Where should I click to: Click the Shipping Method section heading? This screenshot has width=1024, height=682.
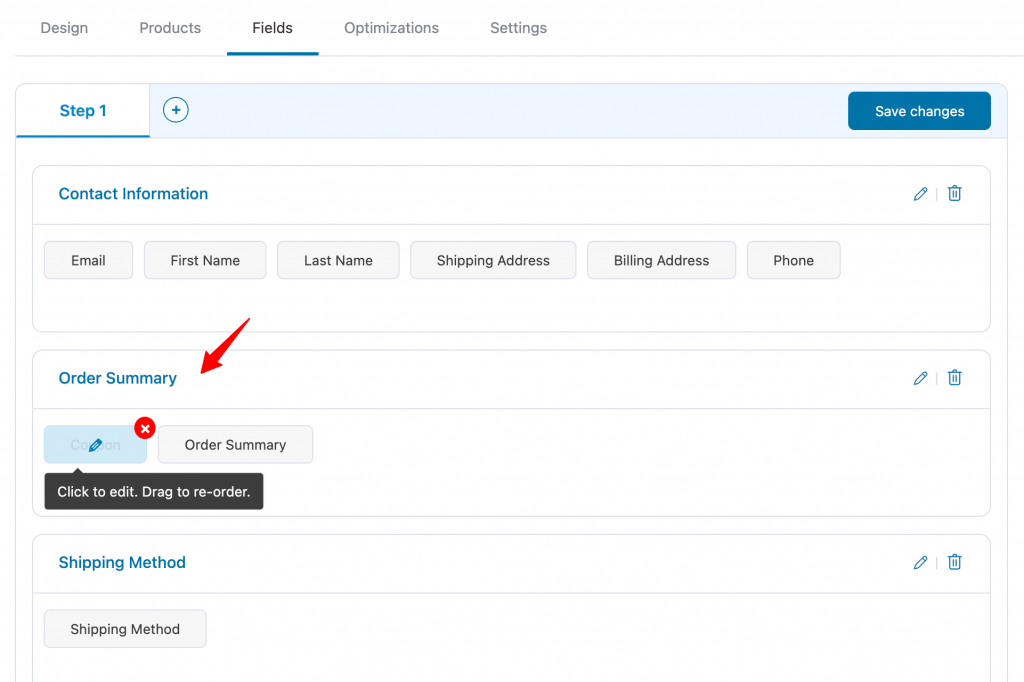coord(122,562)
